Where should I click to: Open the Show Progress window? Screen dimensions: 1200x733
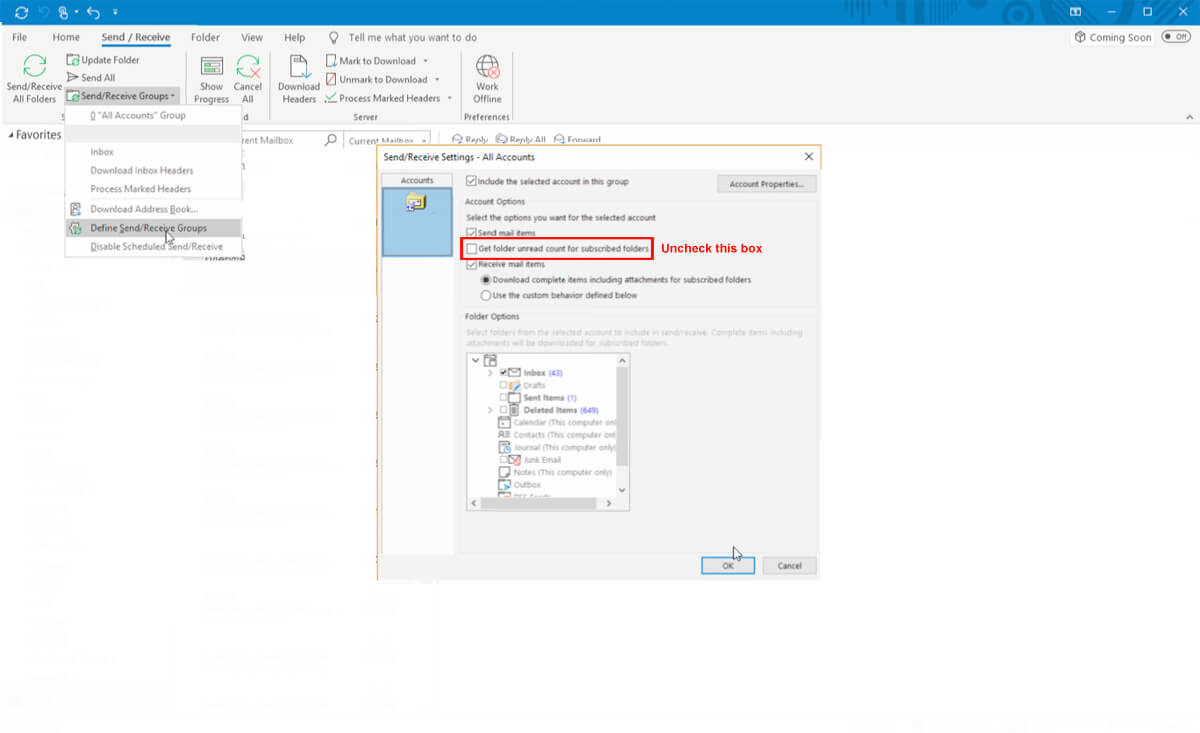pos(212,80)
